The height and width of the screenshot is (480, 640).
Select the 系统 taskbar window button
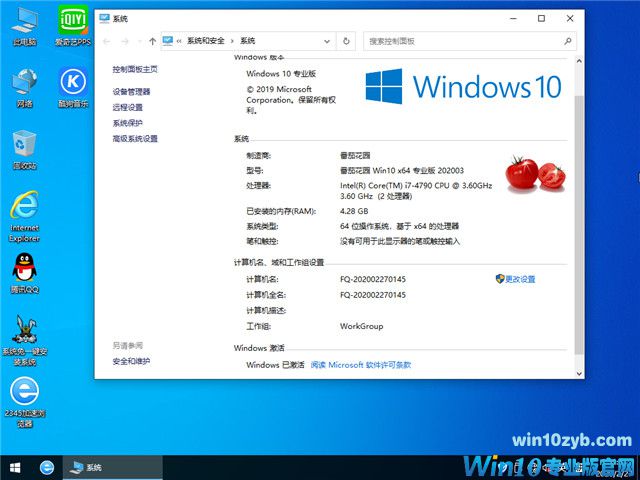point(112,467)
